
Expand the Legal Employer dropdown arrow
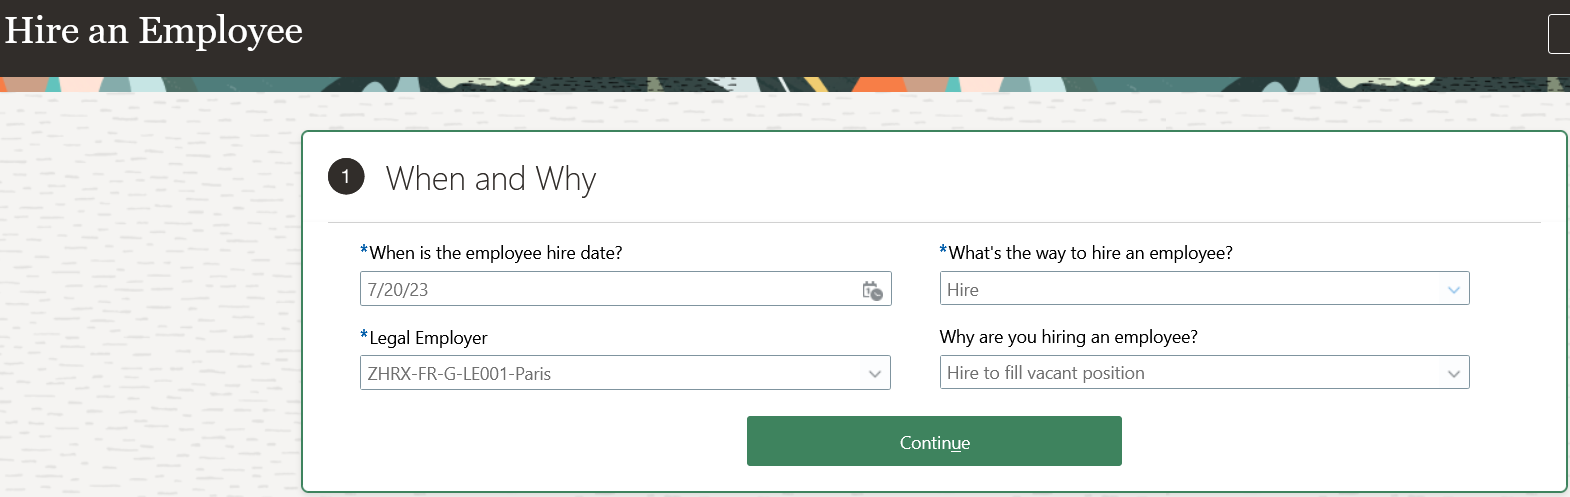[875, 374]
